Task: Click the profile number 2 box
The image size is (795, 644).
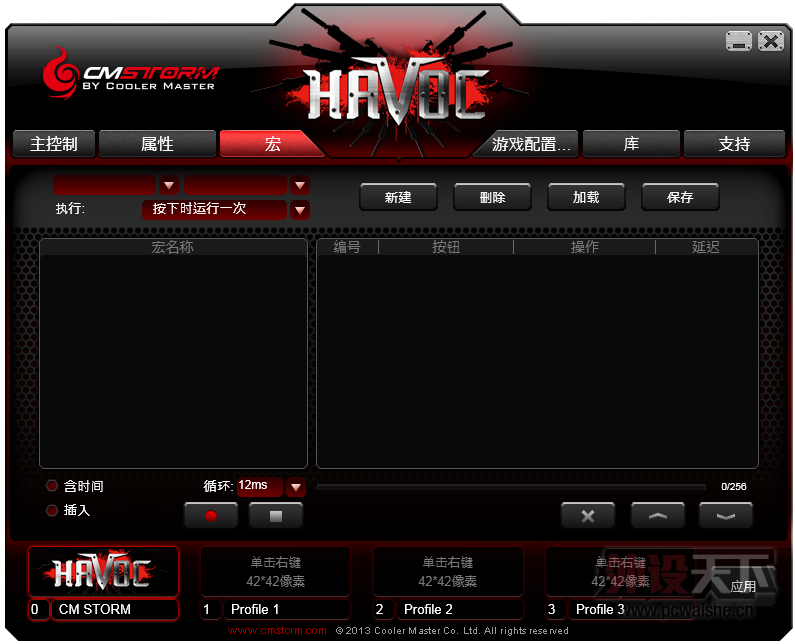Action: 383,610
